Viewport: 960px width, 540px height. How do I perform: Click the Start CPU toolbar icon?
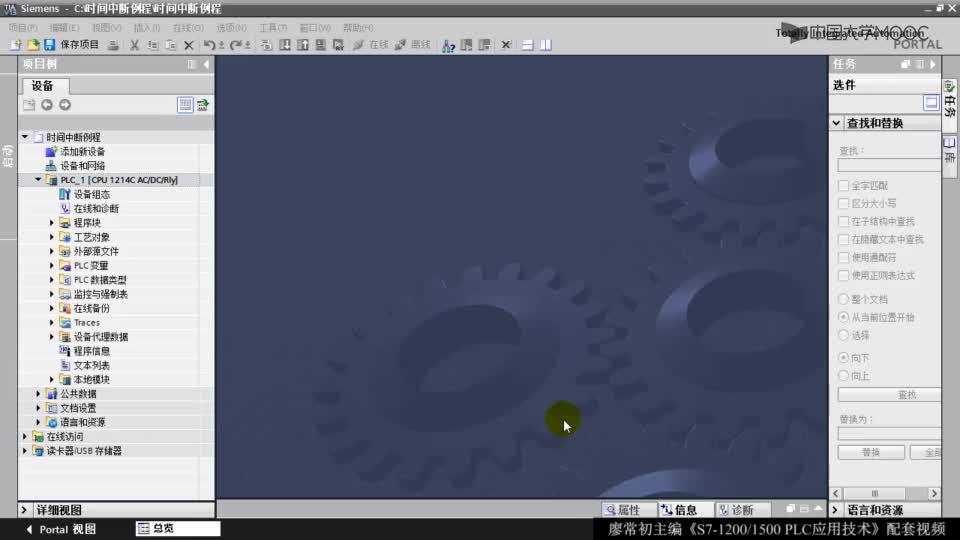click(467, 45)
